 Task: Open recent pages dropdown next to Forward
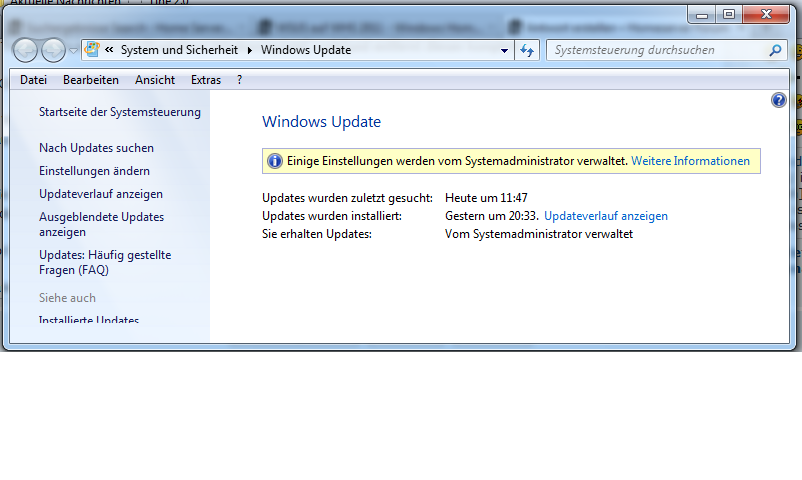[73, 51]
